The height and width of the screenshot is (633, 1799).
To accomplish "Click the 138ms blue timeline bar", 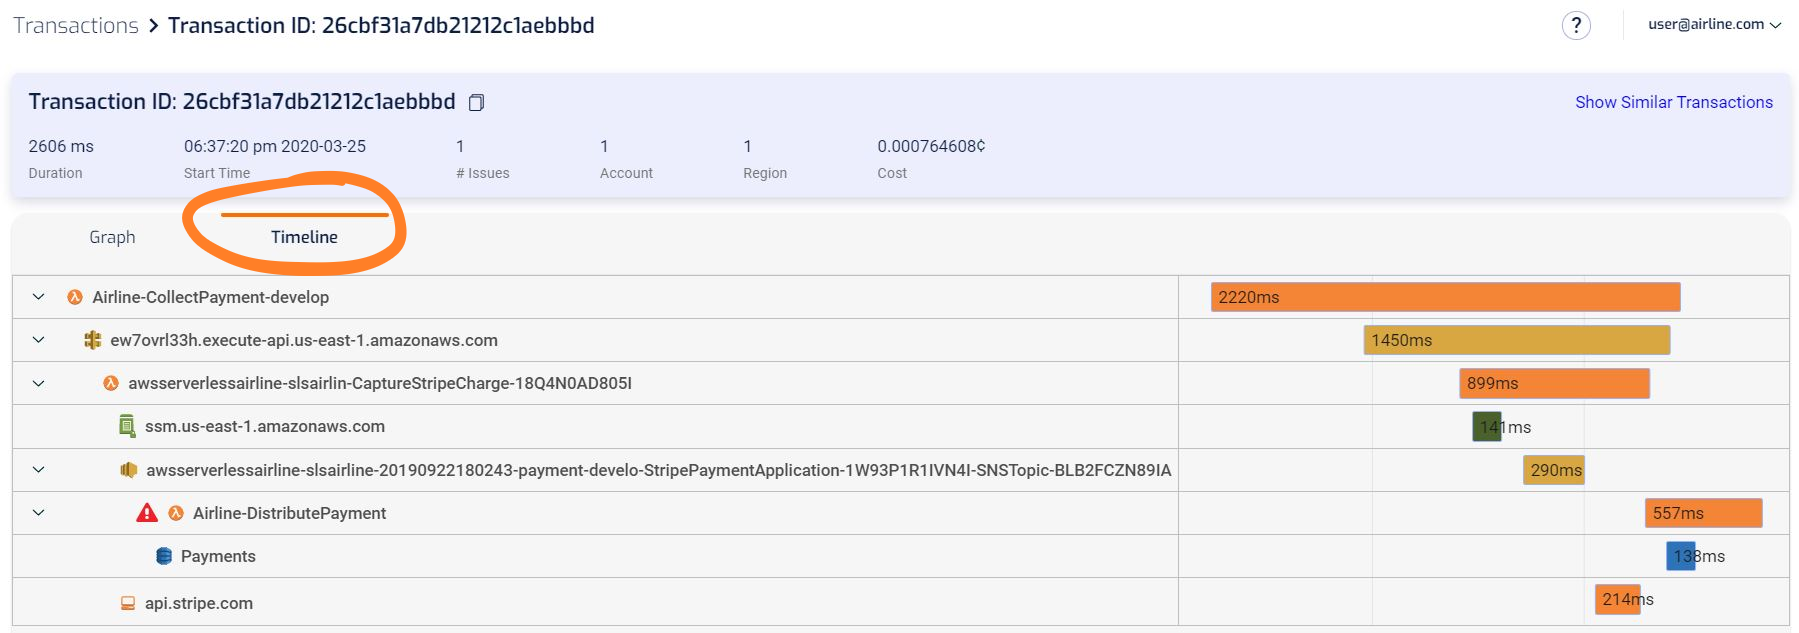I will tap(1681, 556).
